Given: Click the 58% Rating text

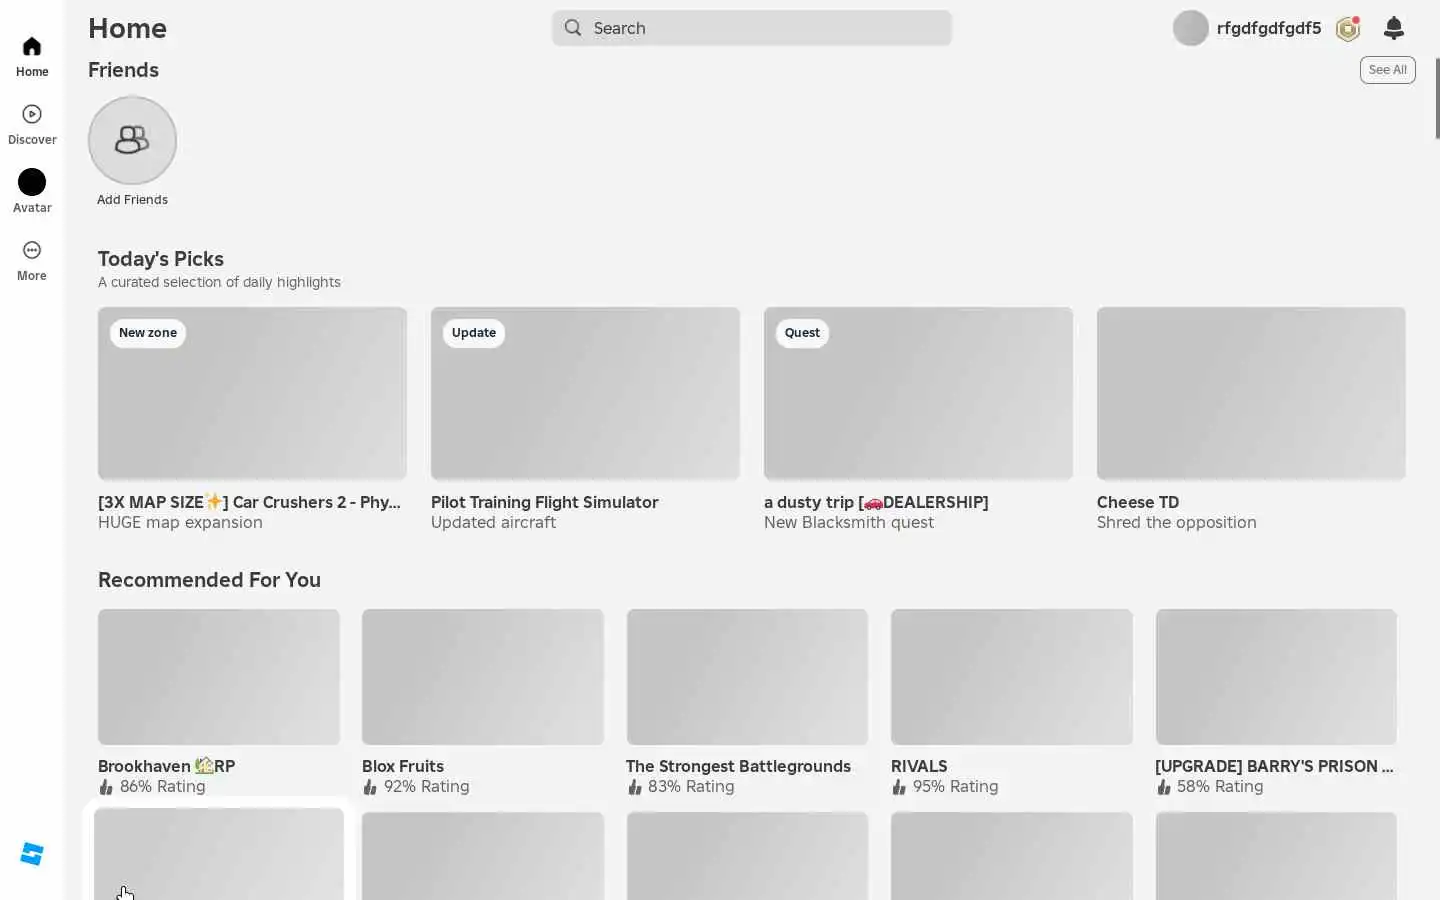Looking at the screenshot, I should 1220,787.
